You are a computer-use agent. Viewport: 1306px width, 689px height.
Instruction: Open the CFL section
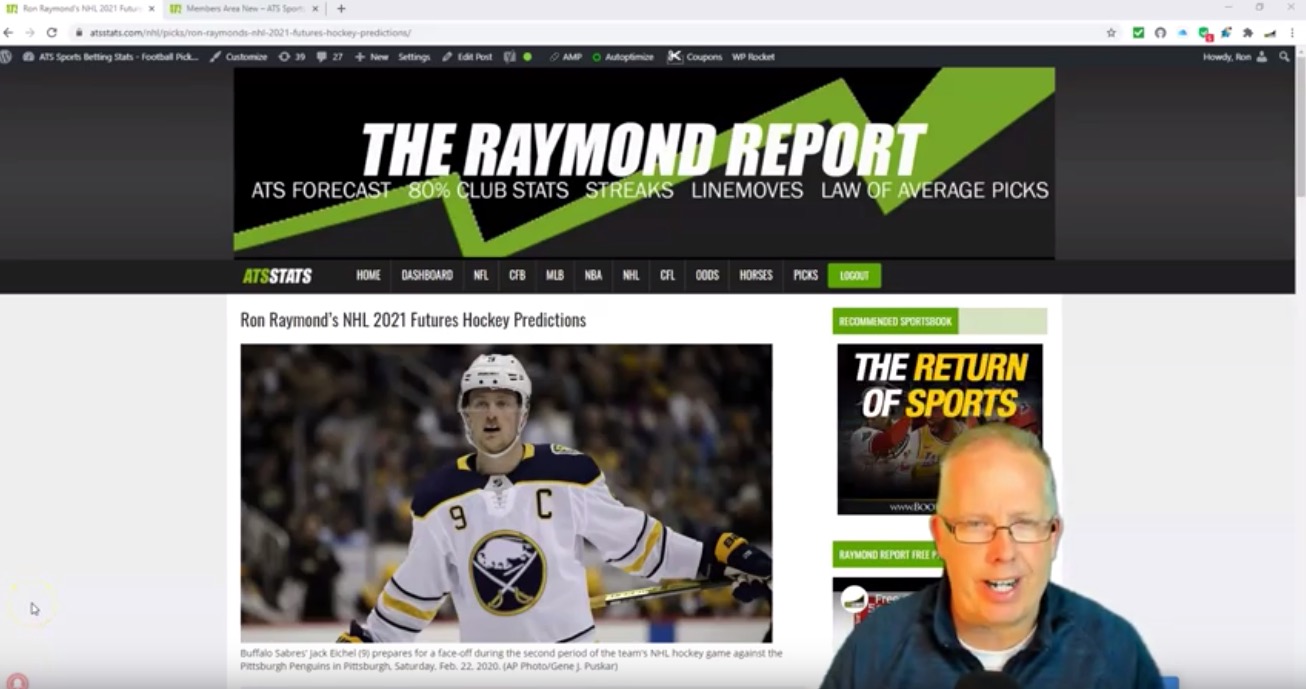pos(667,275)
